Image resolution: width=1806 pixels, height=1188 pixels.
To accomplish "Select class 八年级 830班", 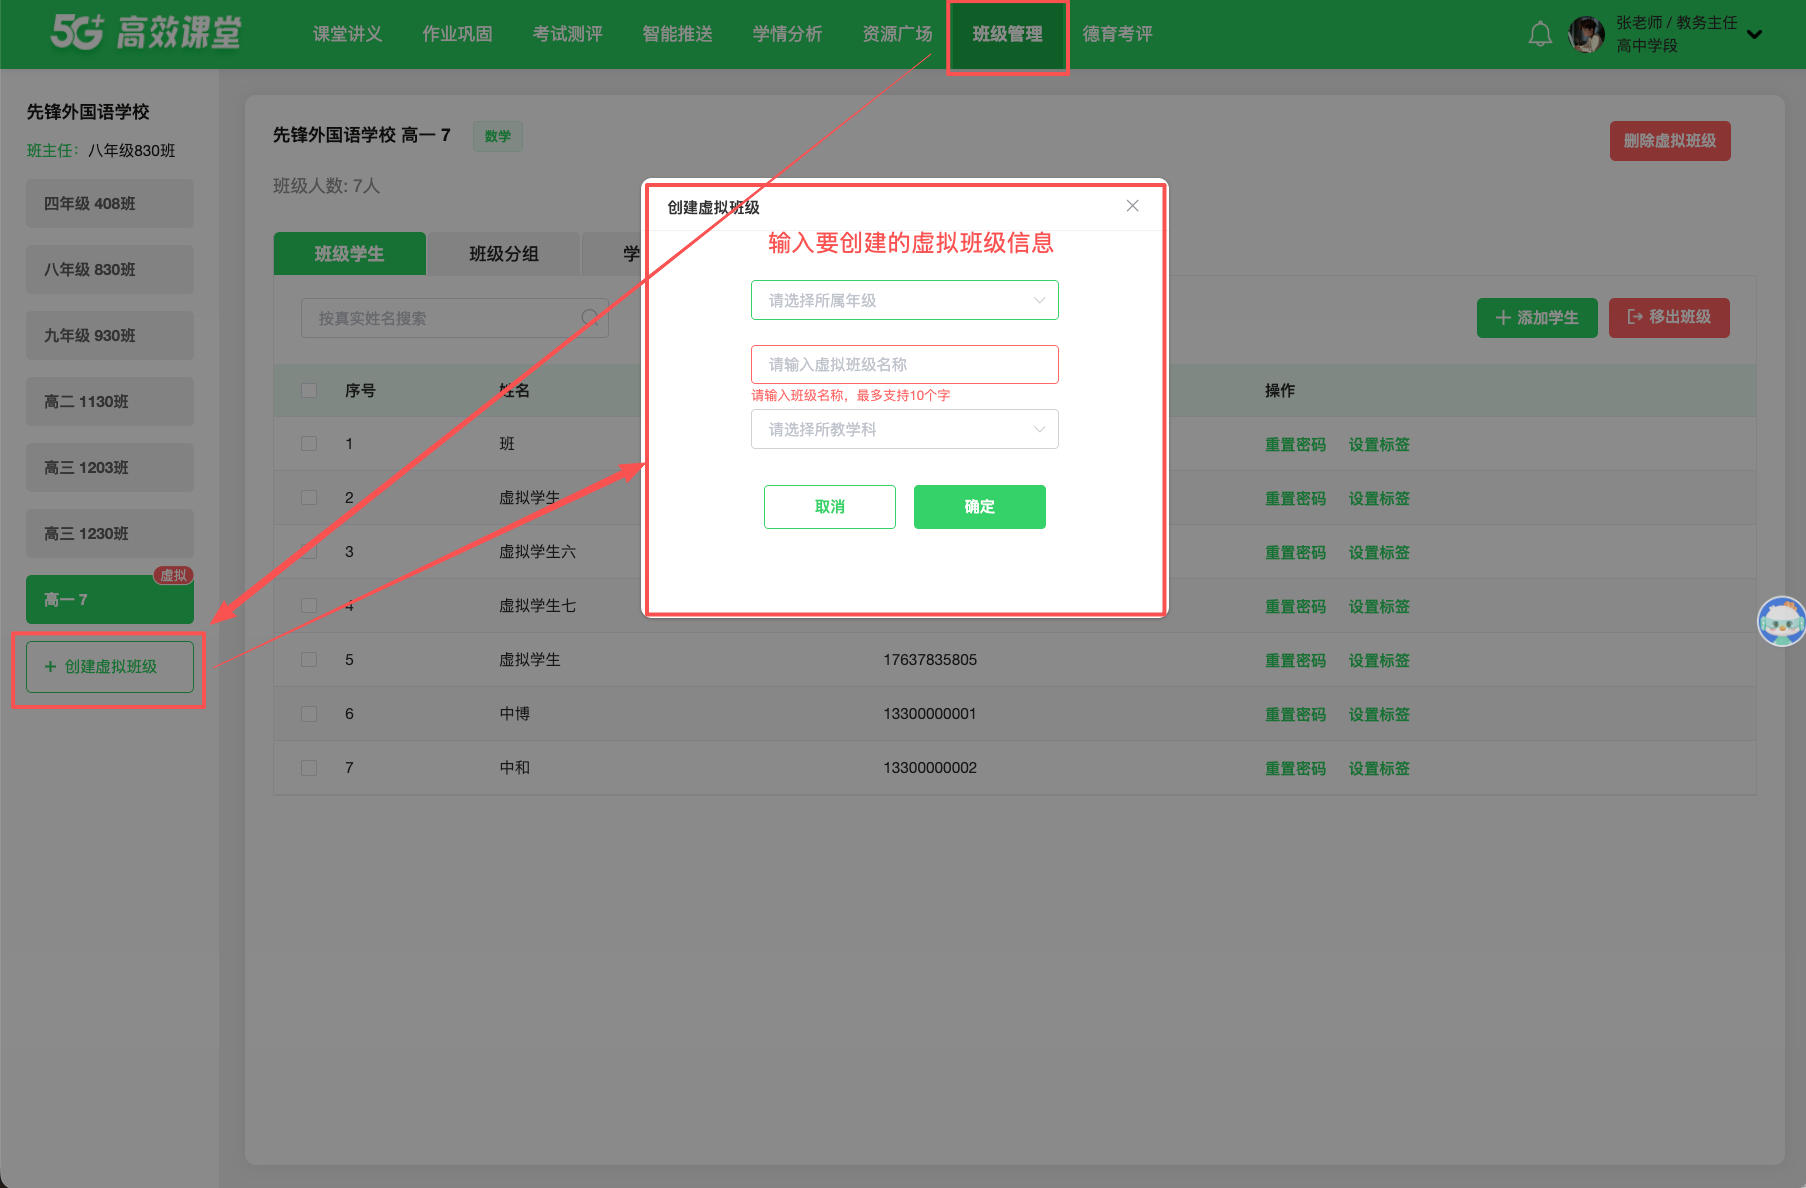I will point(110,270).
